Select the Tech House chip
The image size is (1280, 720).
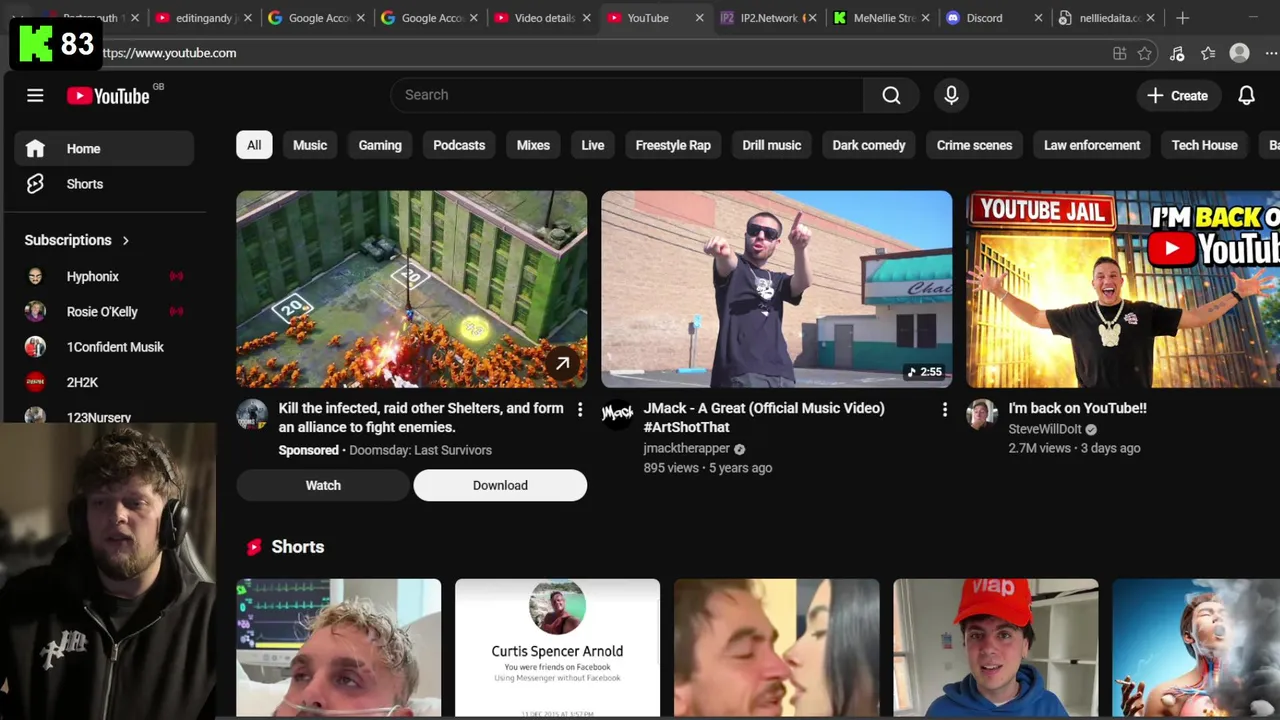coord(1204,145)
